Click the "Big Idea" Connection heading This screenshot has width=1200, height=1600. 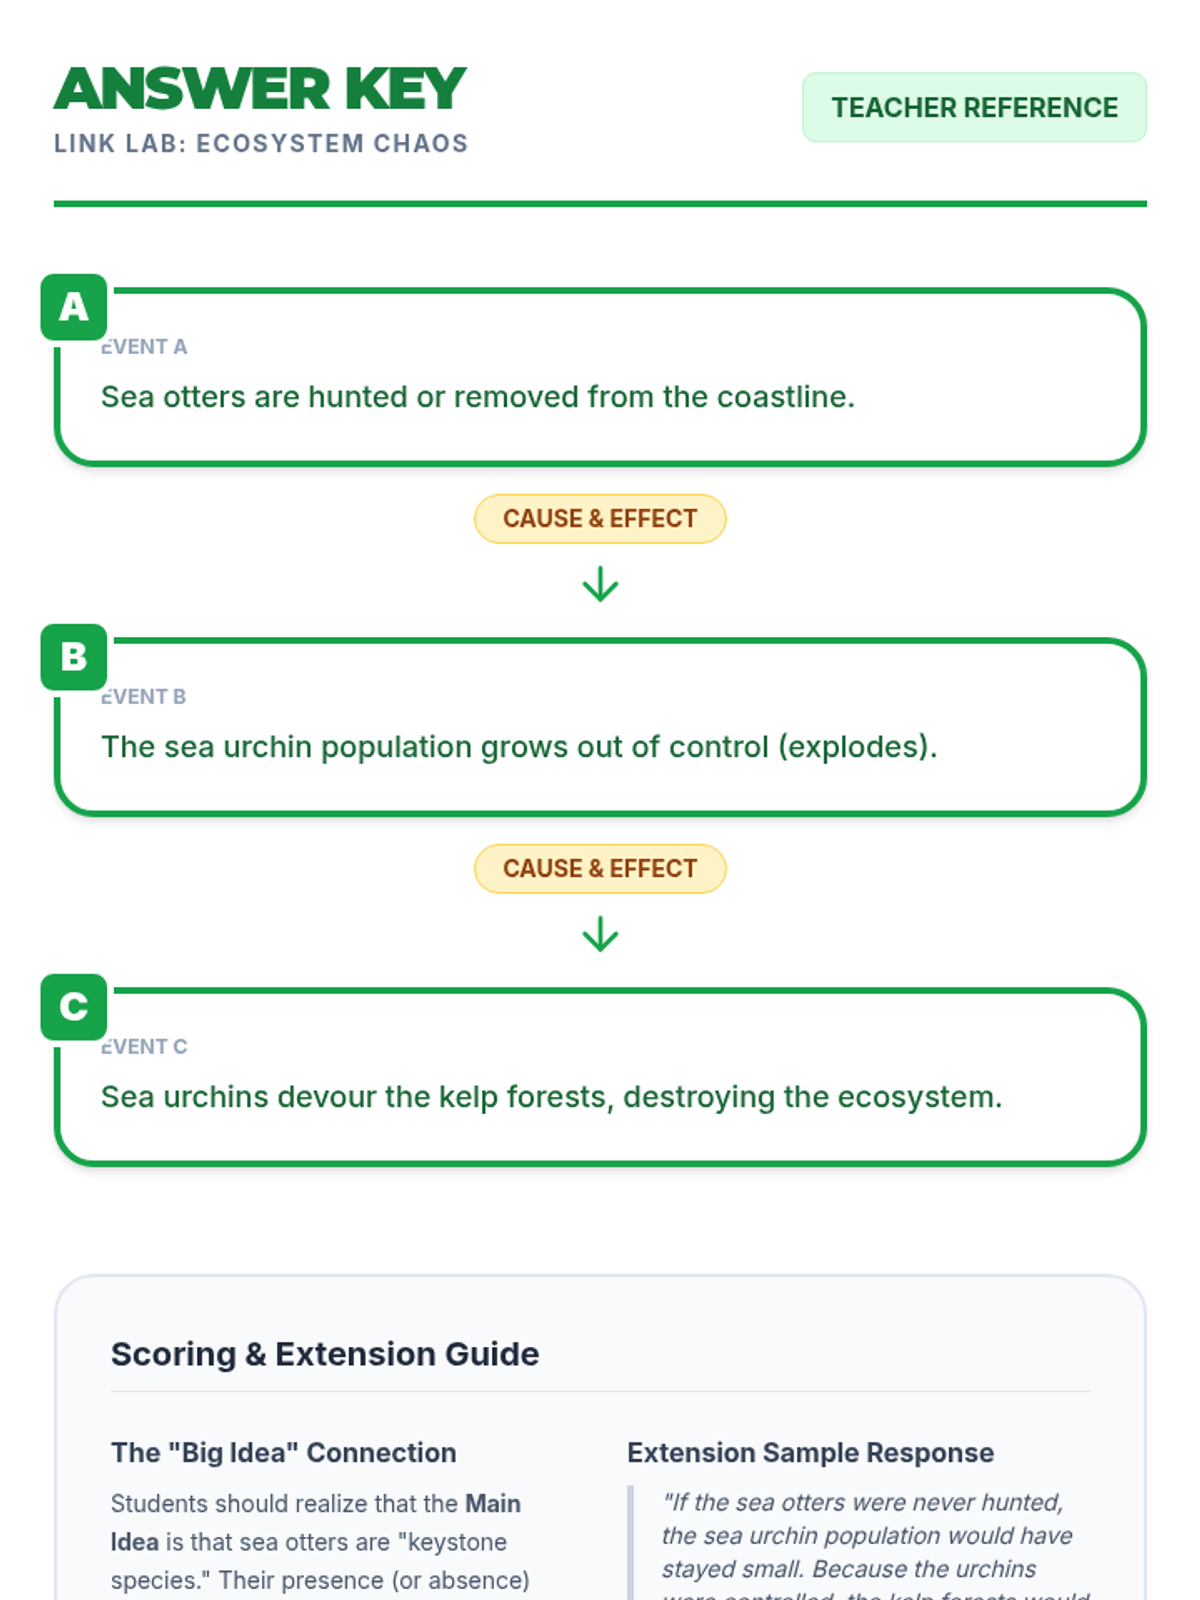(283, 1453)
